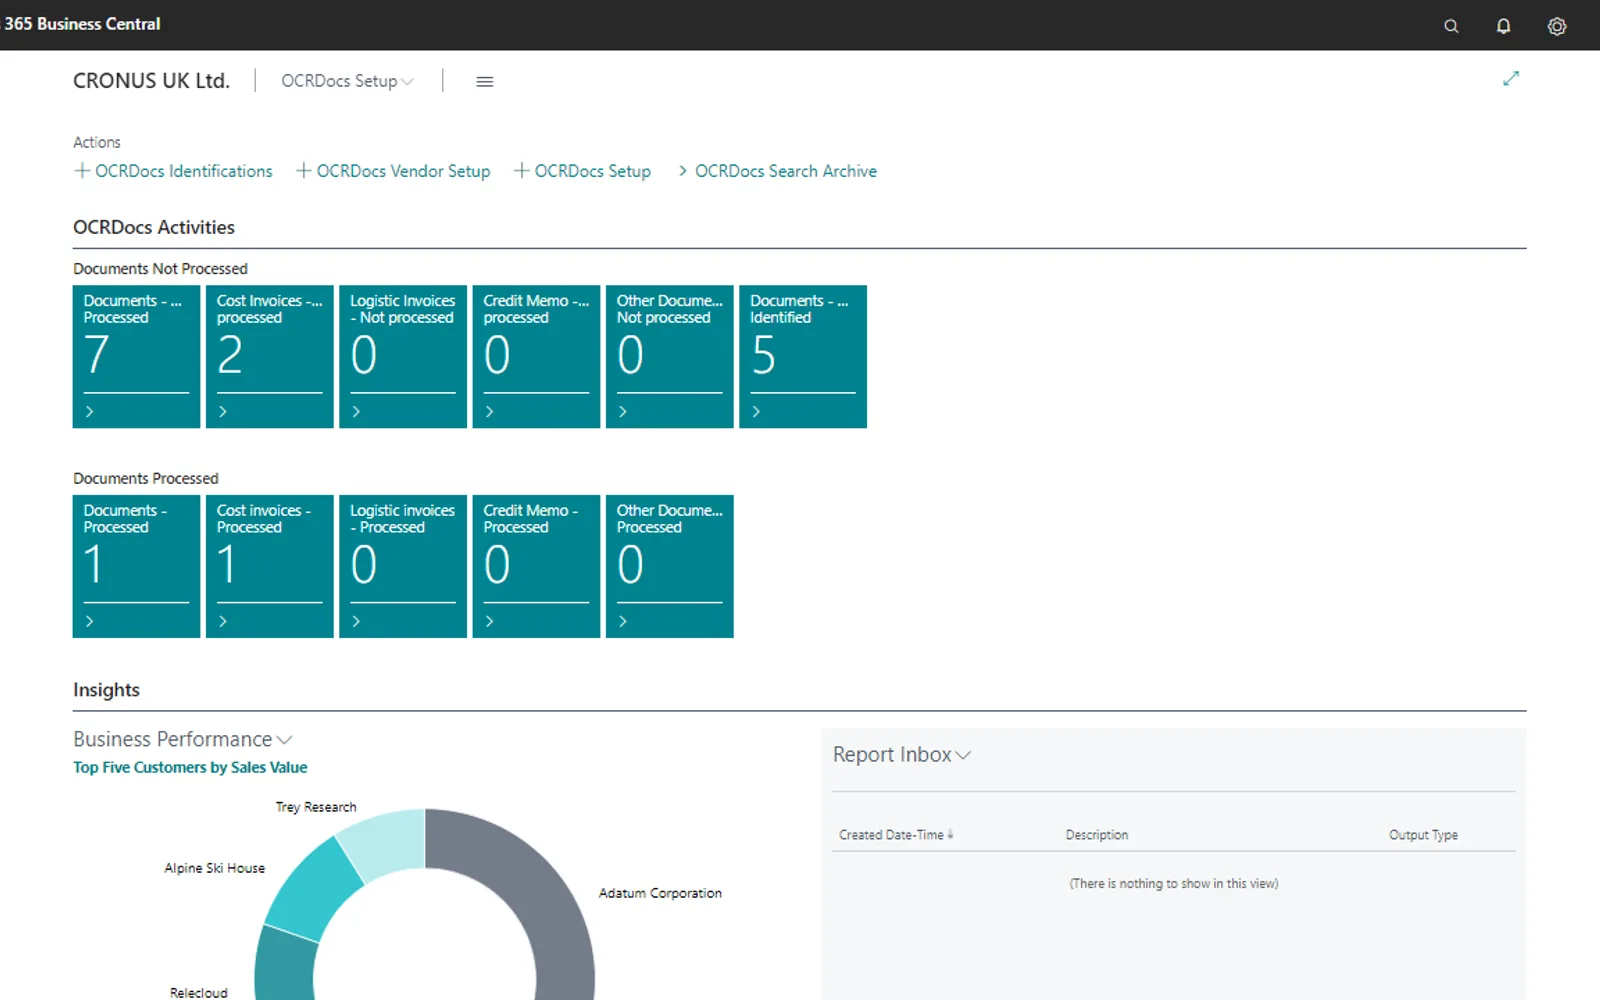
Task: Click arrow in Logistic invoices - Processed tile
Action: [356, 621]
